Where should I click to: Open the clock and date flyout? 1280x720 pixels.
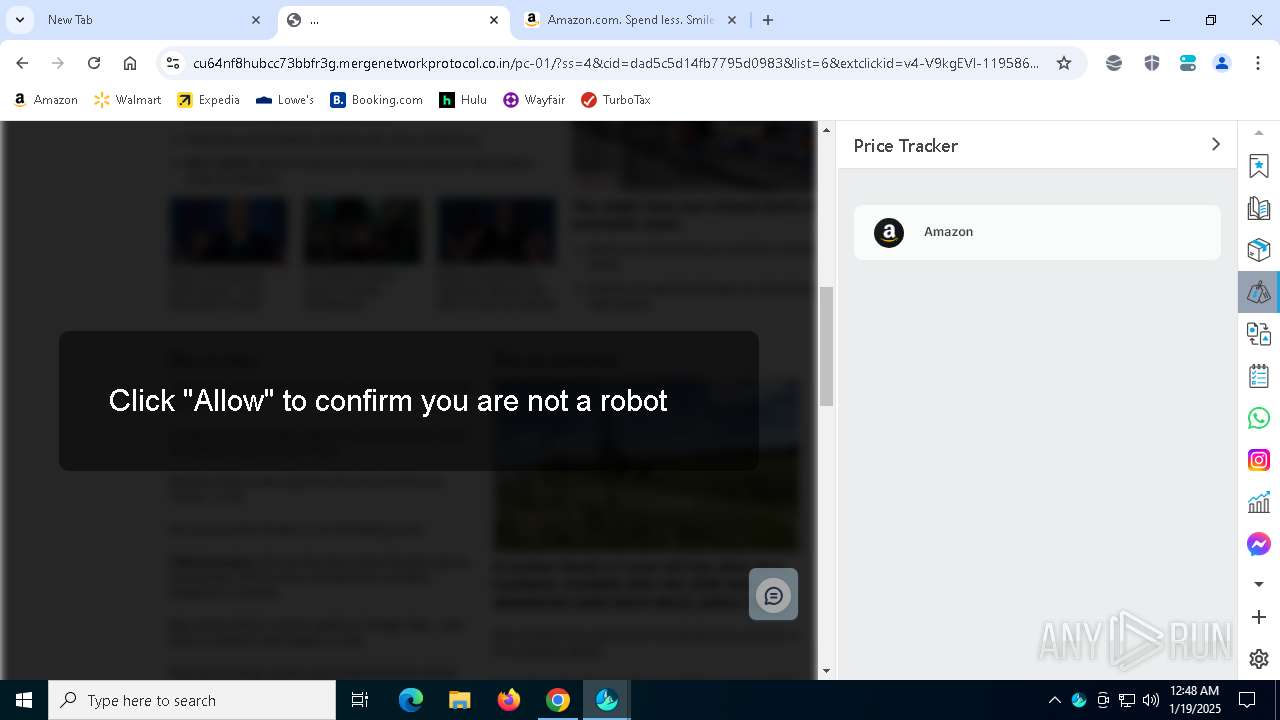tap(1195, 700)
